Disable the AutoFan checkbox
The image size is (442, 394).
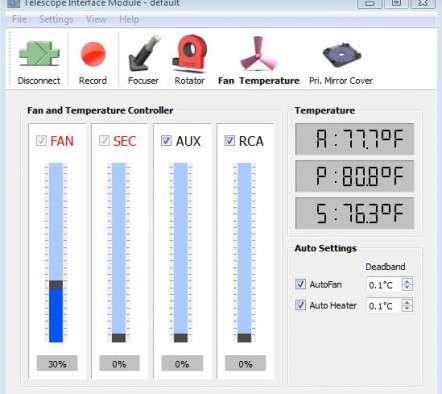pyautogui.click(x=300, y=284)
